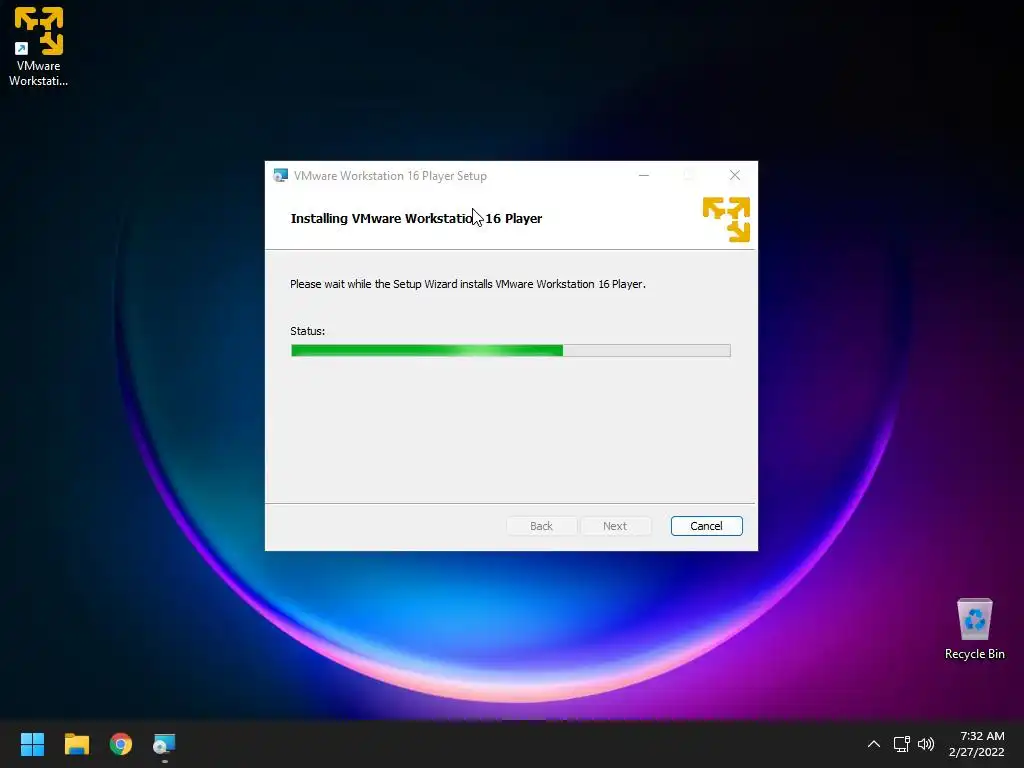Open the network status tray icon

(902, 744)
